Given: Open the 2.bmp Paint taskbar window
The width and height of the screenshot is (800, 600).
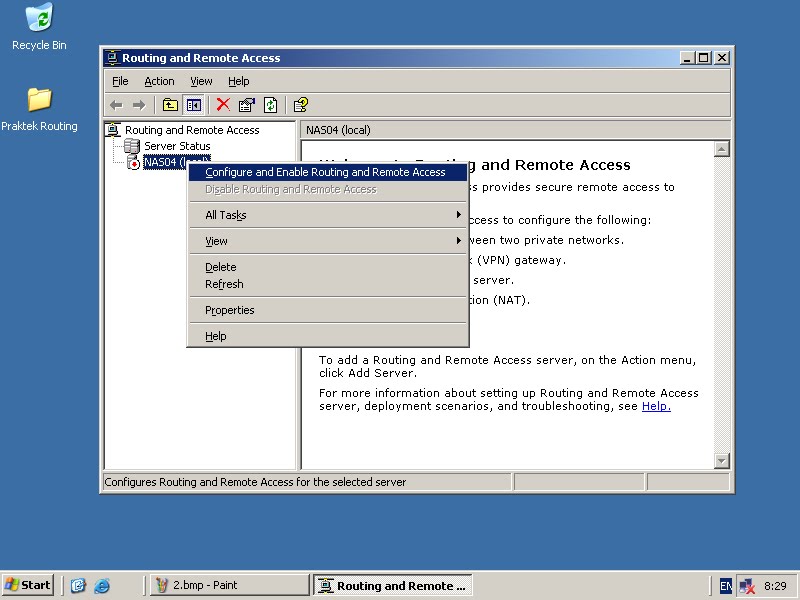Looking at the screenshot, I should pyautogui.click(x=228, y=584).
